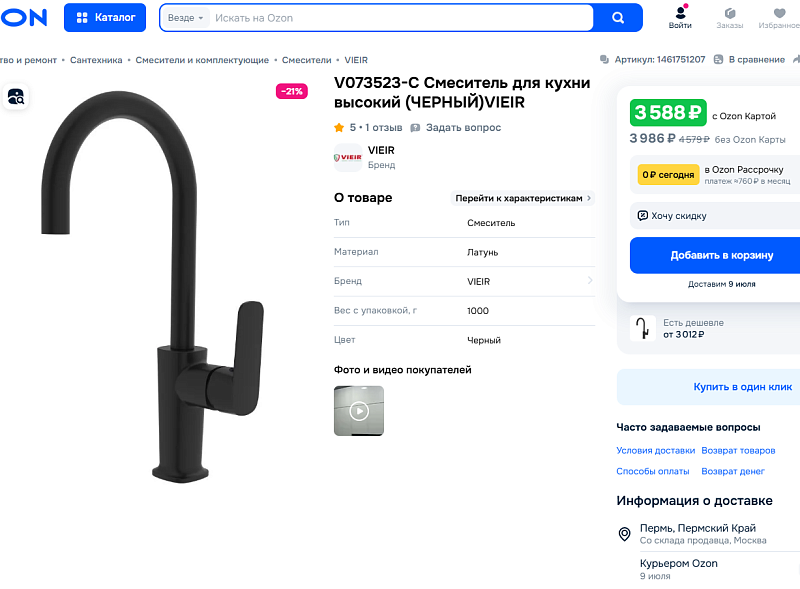The image size is (800, 589).
Task: Click Купить в один клик
Action: point(742,387)
